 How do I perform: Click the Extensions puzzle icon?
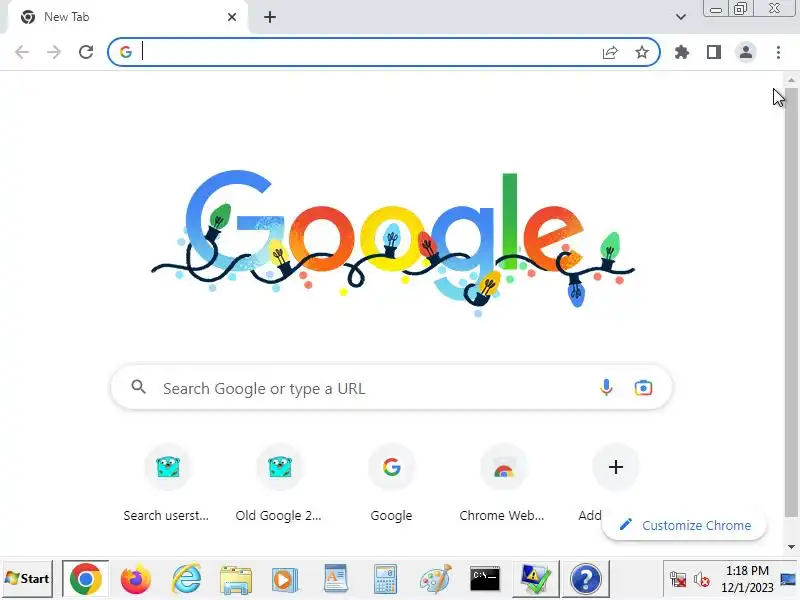pyautogui.click(x=682, y=52)
